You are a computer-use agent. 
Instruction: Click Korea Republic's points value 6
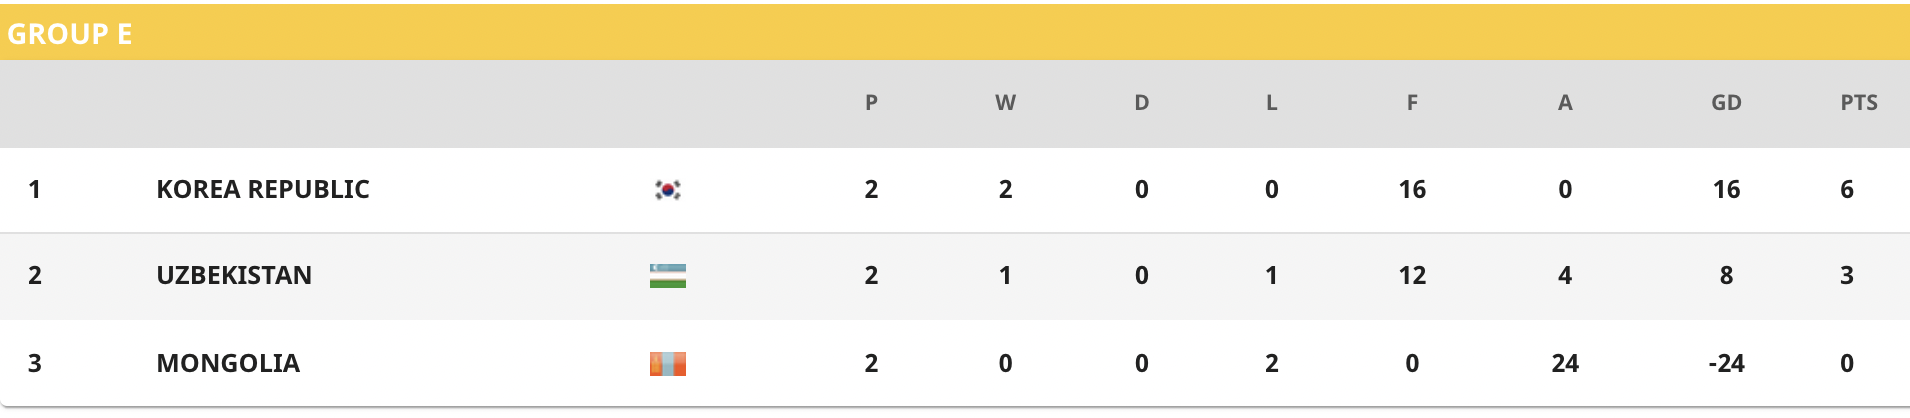[1847, 189]
